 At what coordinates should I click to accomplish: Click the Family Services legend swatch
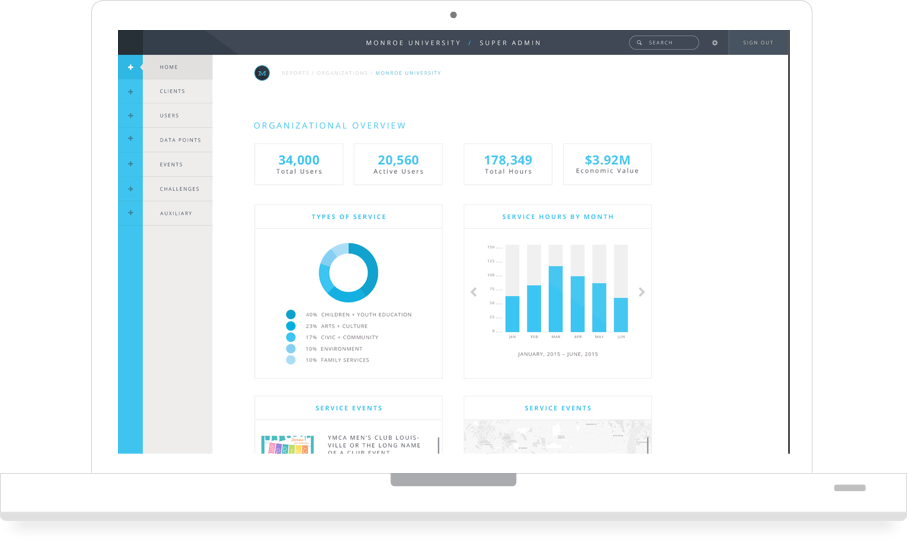tap(291, 360)
